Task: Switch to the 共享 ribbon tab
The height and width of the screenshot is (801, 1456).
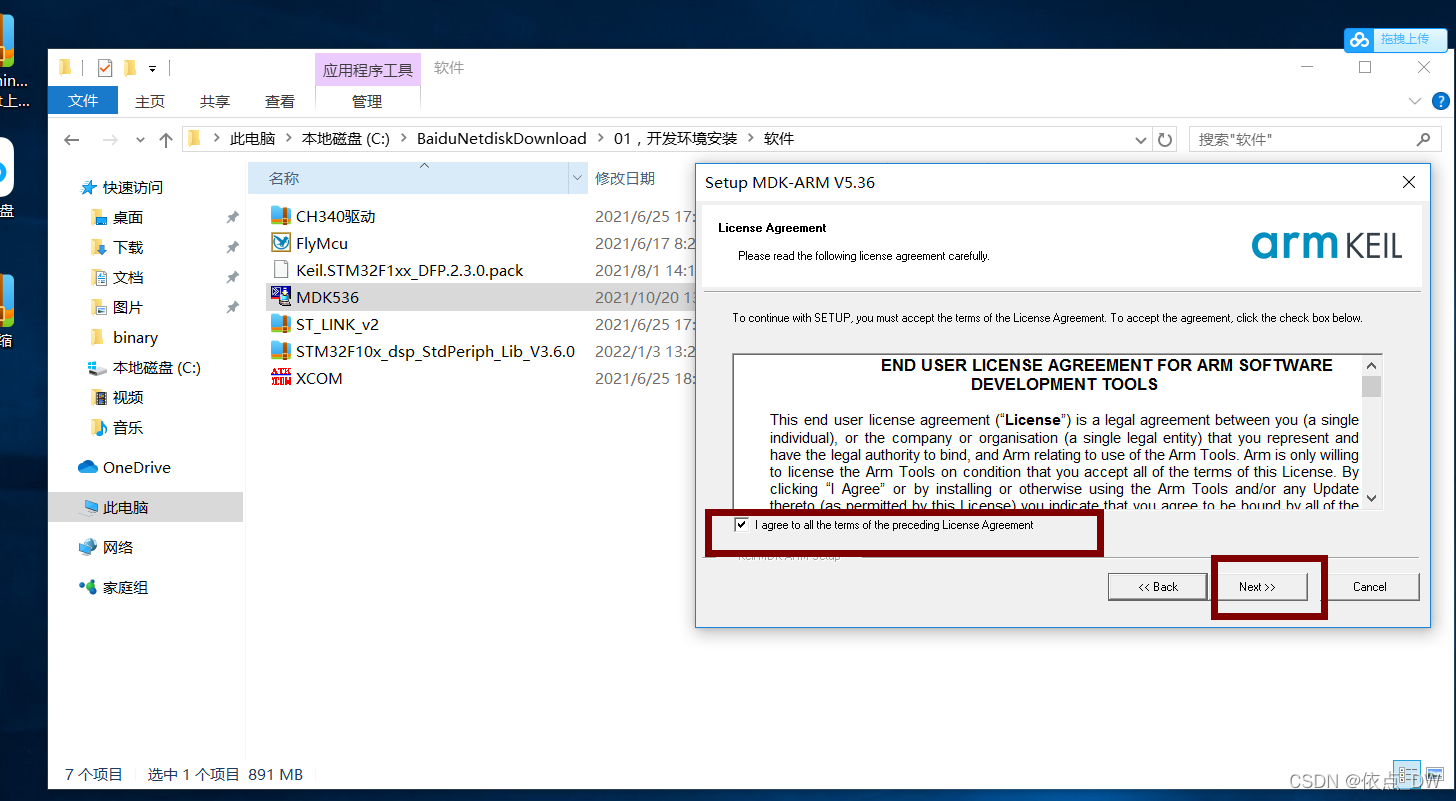Action: [215, 101]
